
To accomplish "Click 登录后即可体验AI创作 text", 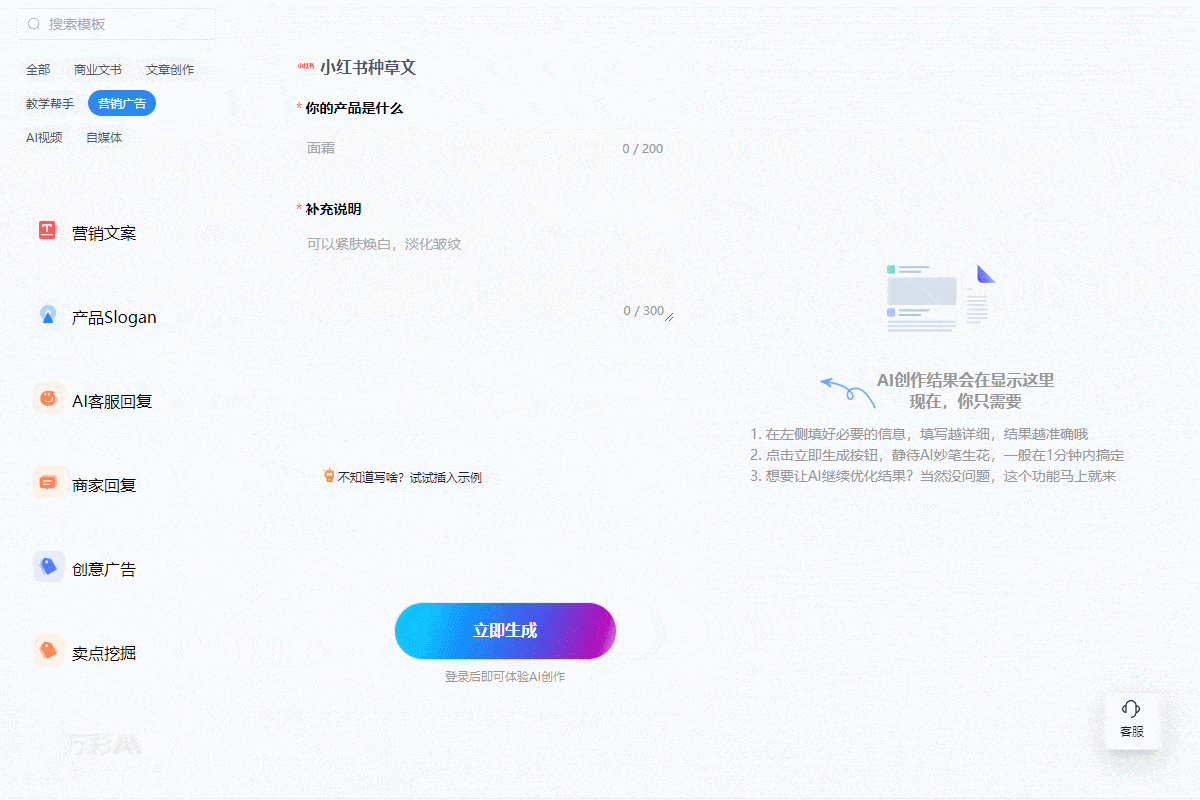I will 505,677.
